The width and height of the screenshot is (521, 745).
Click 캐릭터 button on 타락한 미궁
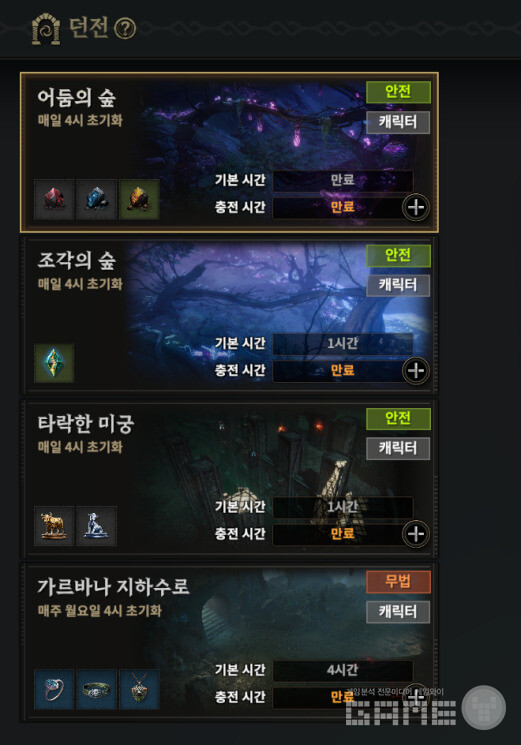398,448
